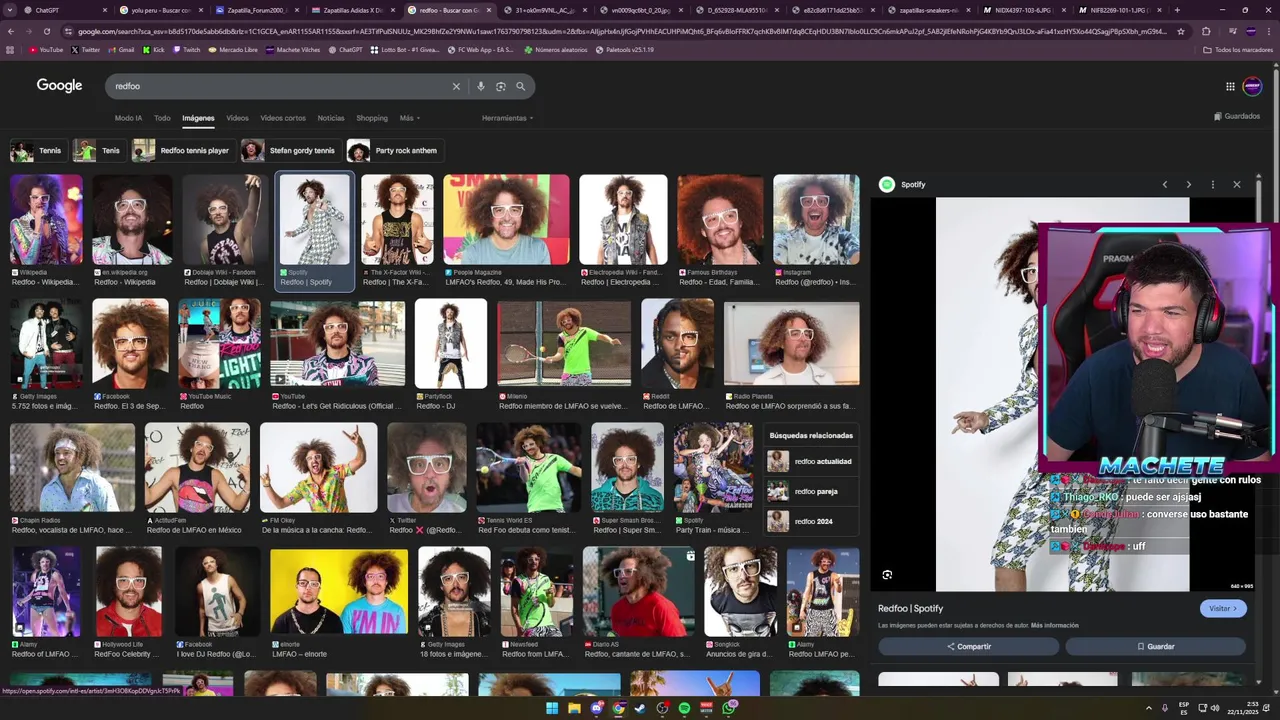
Task: Switch to the Modo IA tab
Action: coord(128,118)
